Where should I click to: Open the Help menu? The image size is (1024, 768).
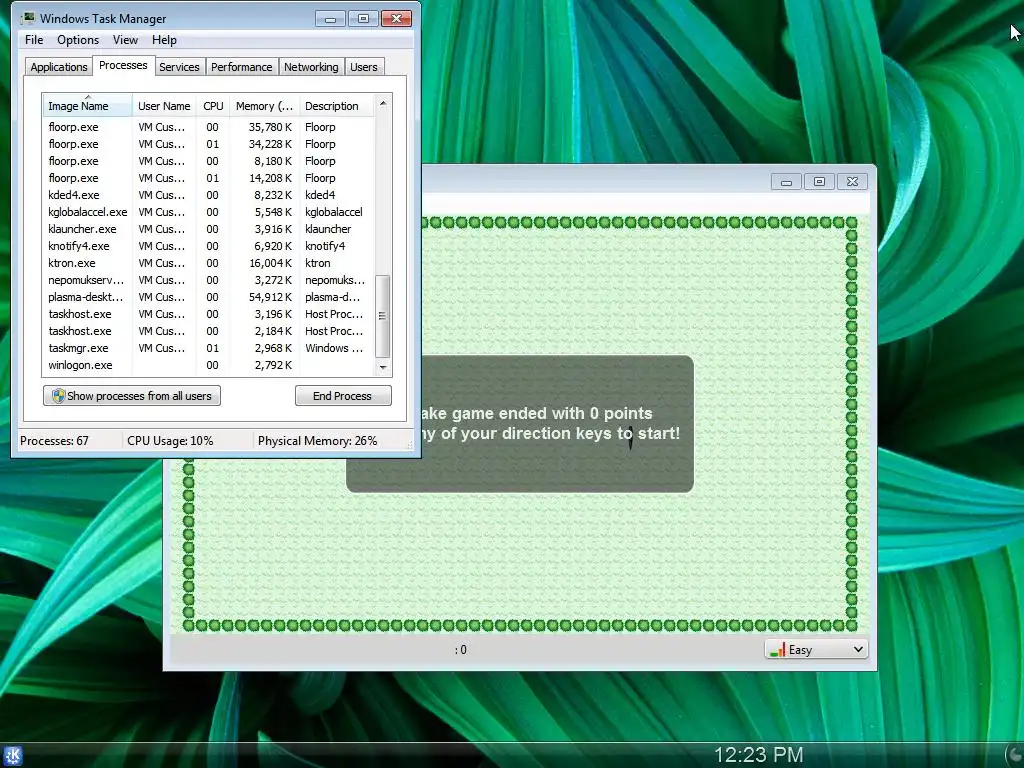[164, 40]
